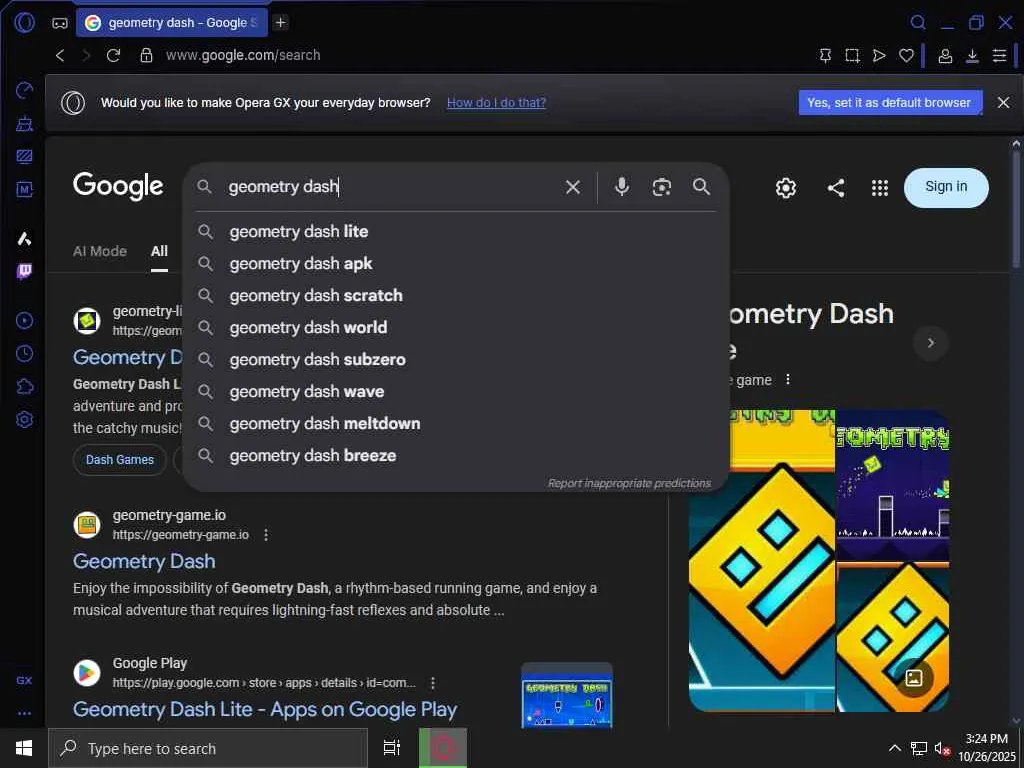The width and height of the screenshot is (1024, 768).
Task: Click the images gallery icon on thumbnail
Action: [914, 678]
